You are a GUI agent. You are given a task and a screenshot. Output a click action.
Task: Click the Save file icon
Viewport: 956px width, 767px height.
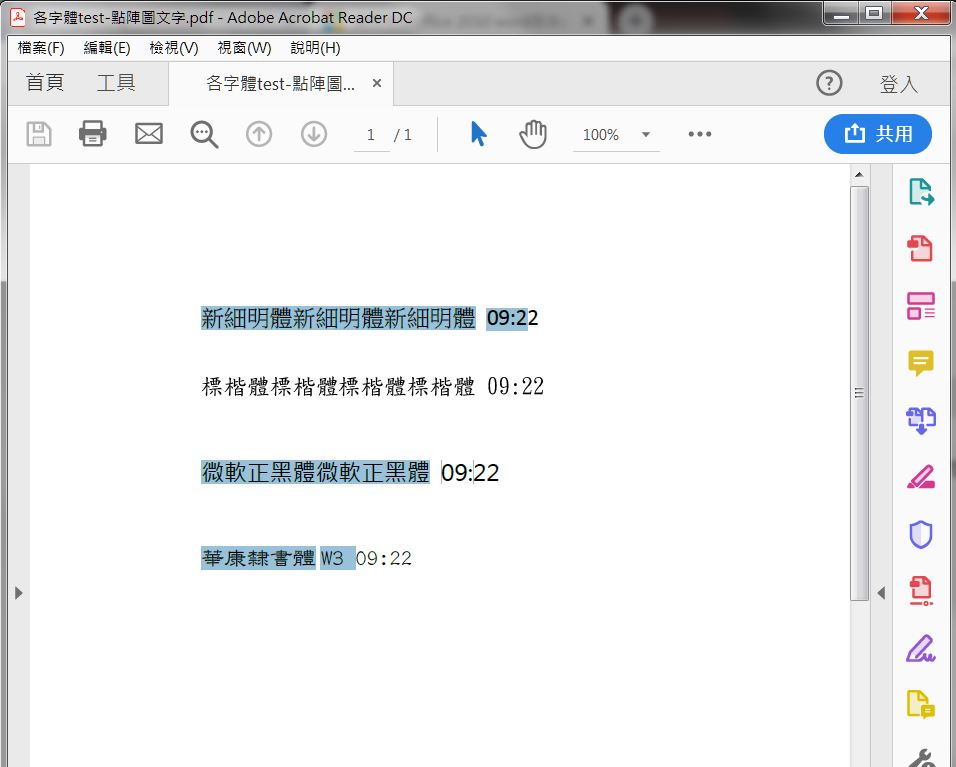click(x=39, y=134)
